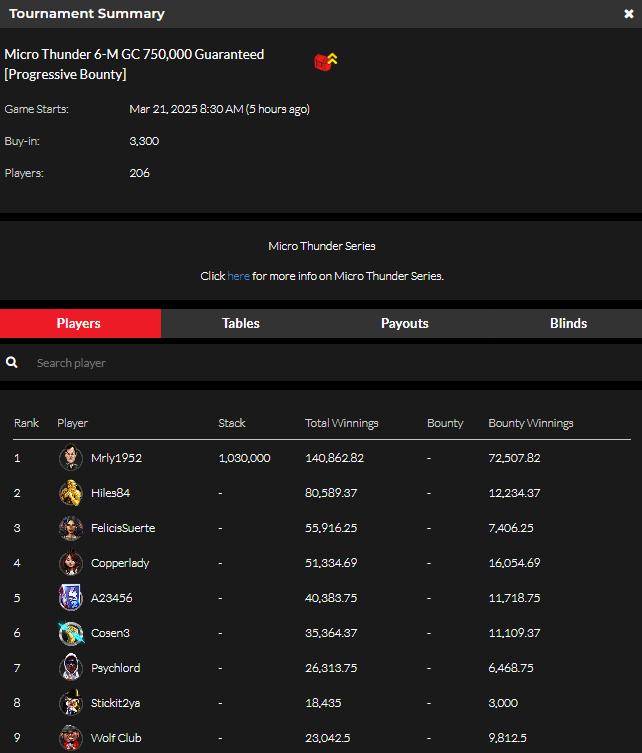Focus the Search player input field
This screenshot has height=753, width=642.
tap(321, 363)
